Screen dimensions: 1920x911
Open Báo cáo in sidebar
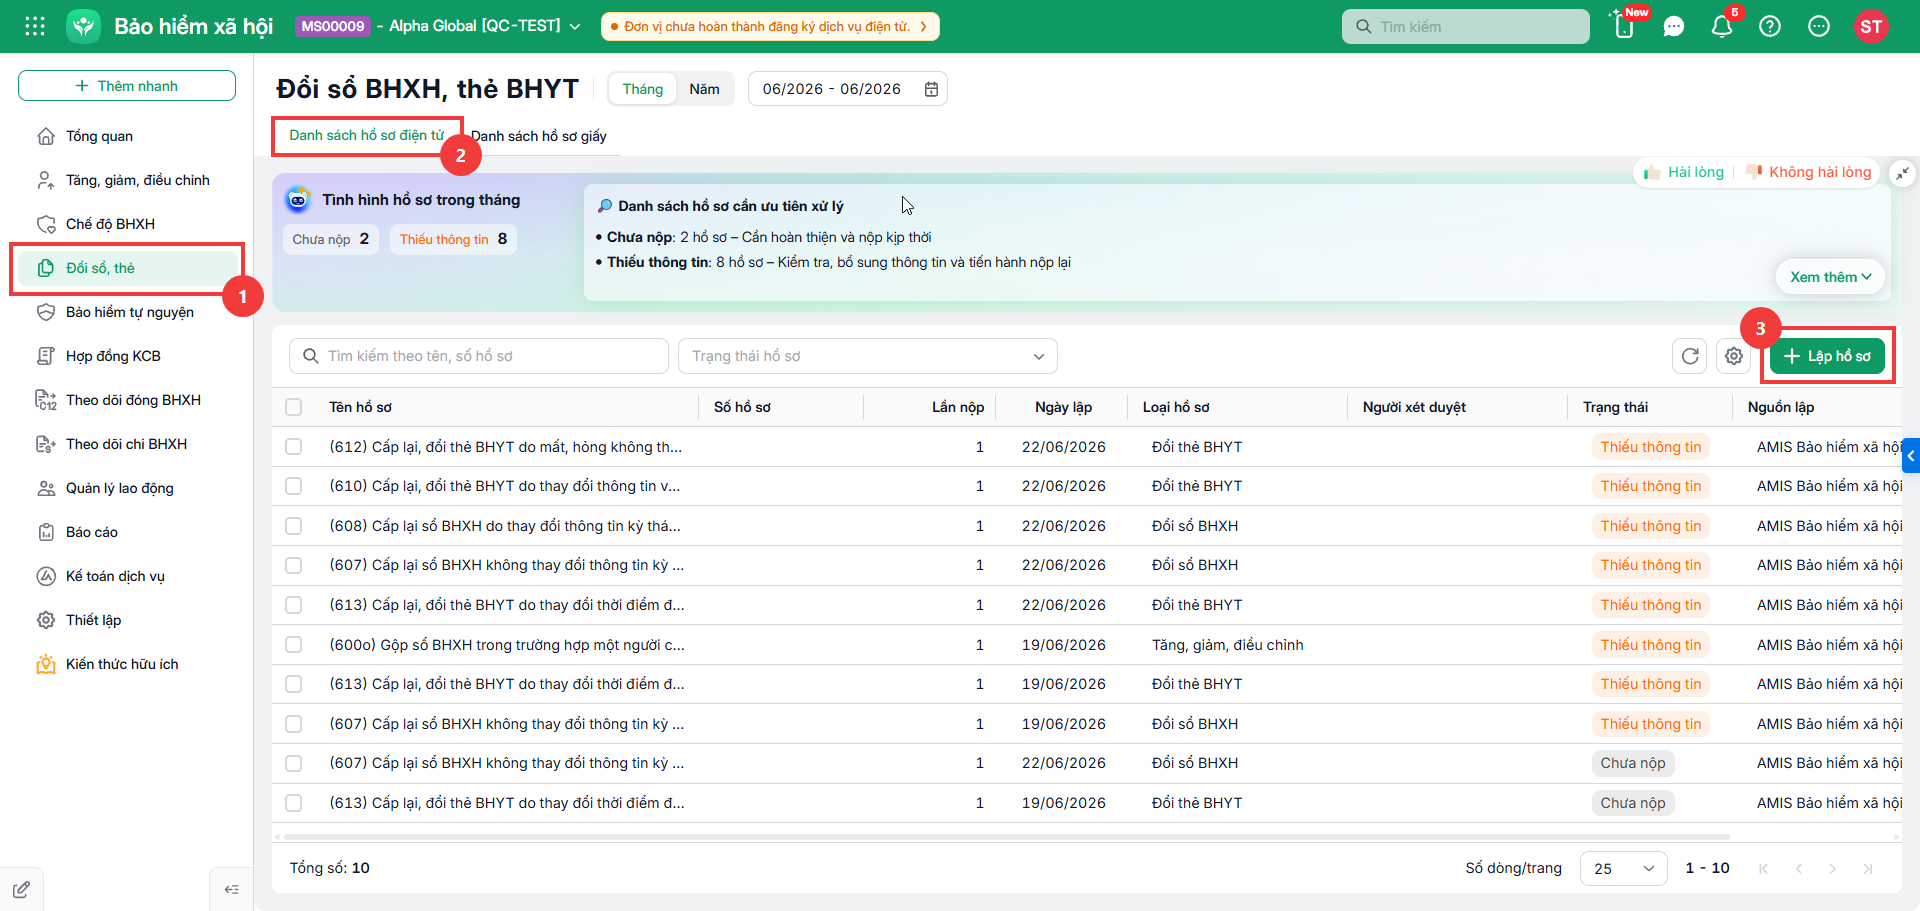(128, 532)
